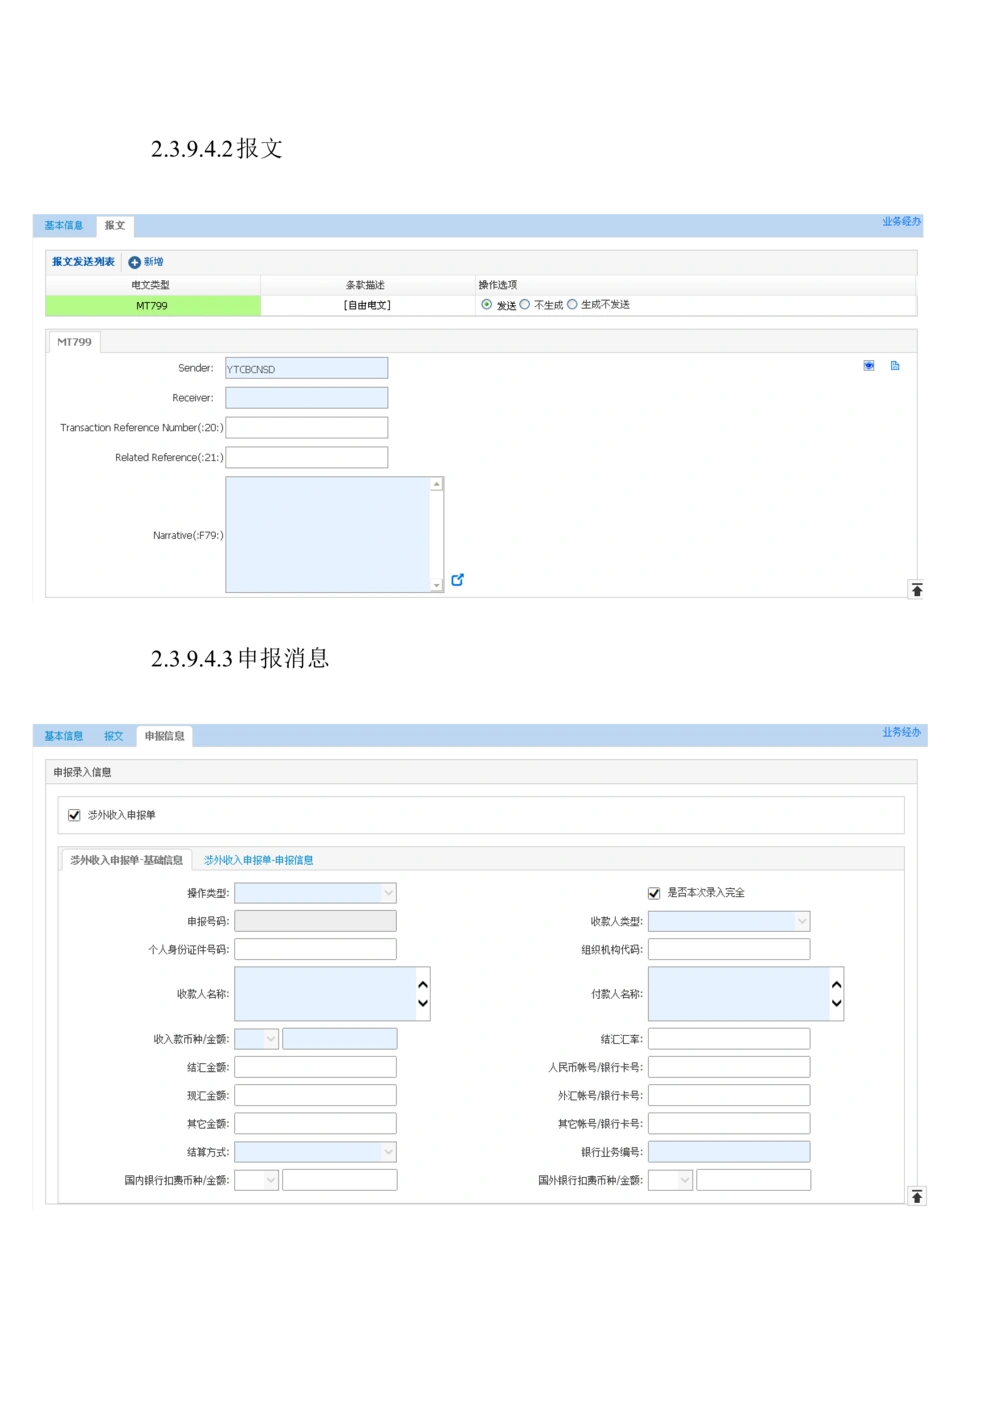The height and width of the screenshot is (1415, 1000).
Task: Click the 新增 plus icon in message list
Action: [x=135, y=262]
